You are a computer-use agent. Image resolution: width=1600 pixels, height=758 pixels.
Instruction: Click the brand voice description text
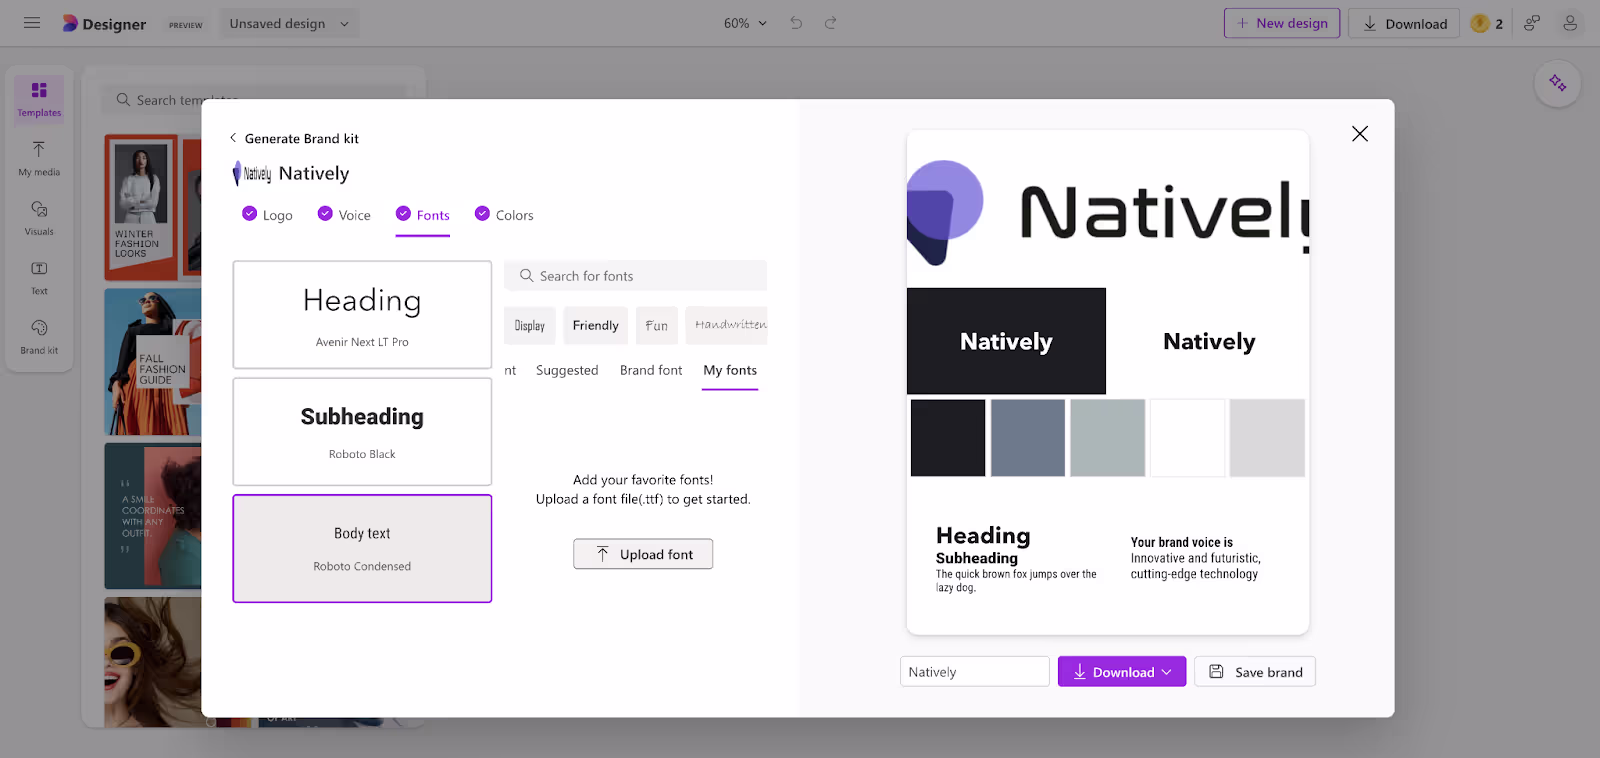(x=1196, y=566)
